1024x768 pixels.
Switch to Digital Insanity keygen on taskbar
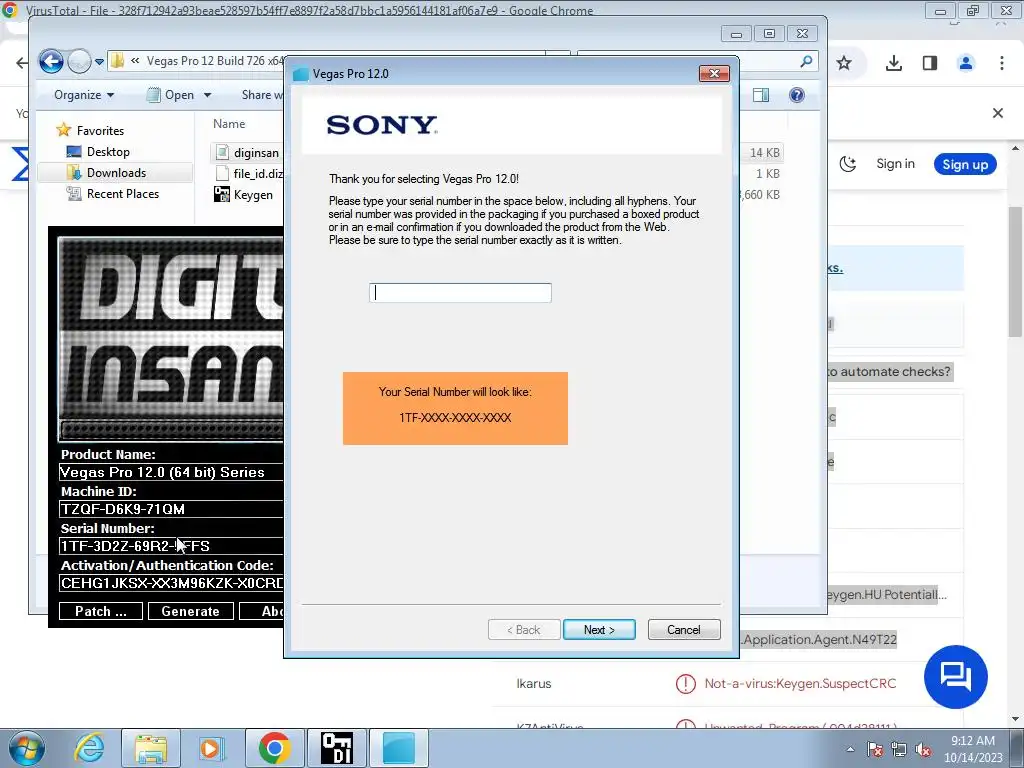click(x=337, y=748)
